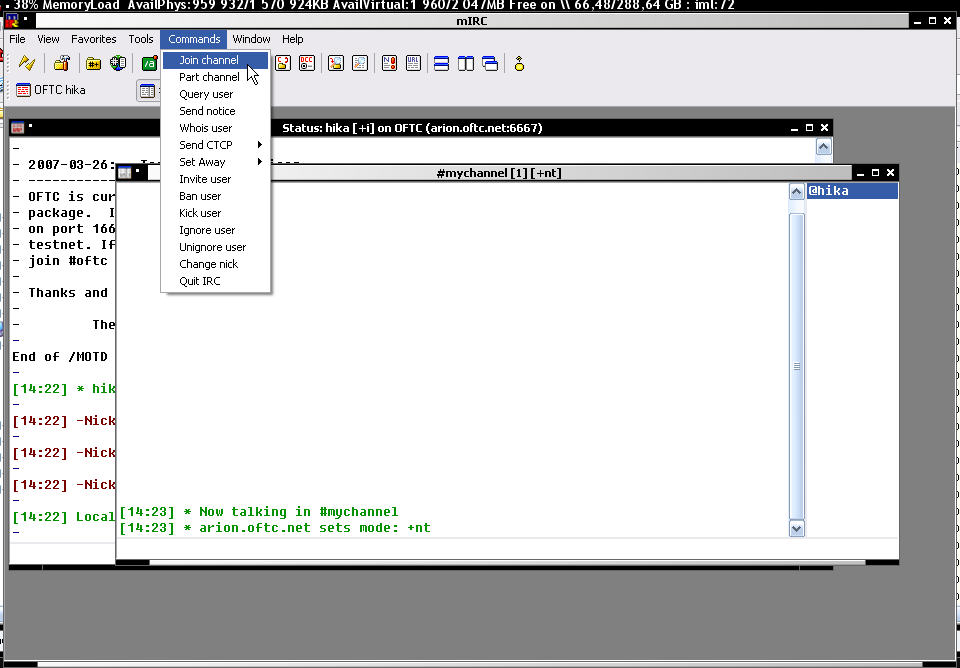Open the Log files toolbar icon

360,63
